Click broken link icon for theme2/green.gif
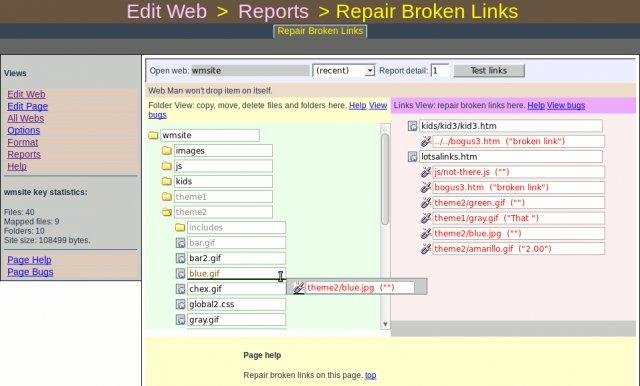The image size is (640, 386). (426, 203)
